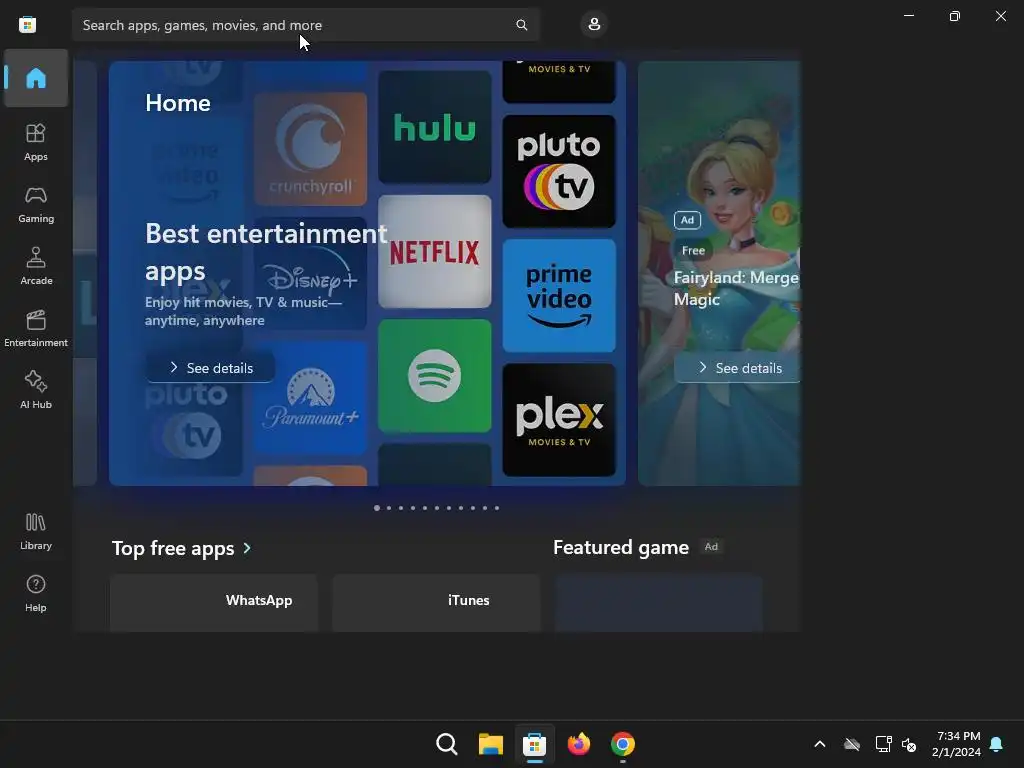Open the notification bell
The width and height of the screenshot is (1024, 768).
tap(997, 744)
